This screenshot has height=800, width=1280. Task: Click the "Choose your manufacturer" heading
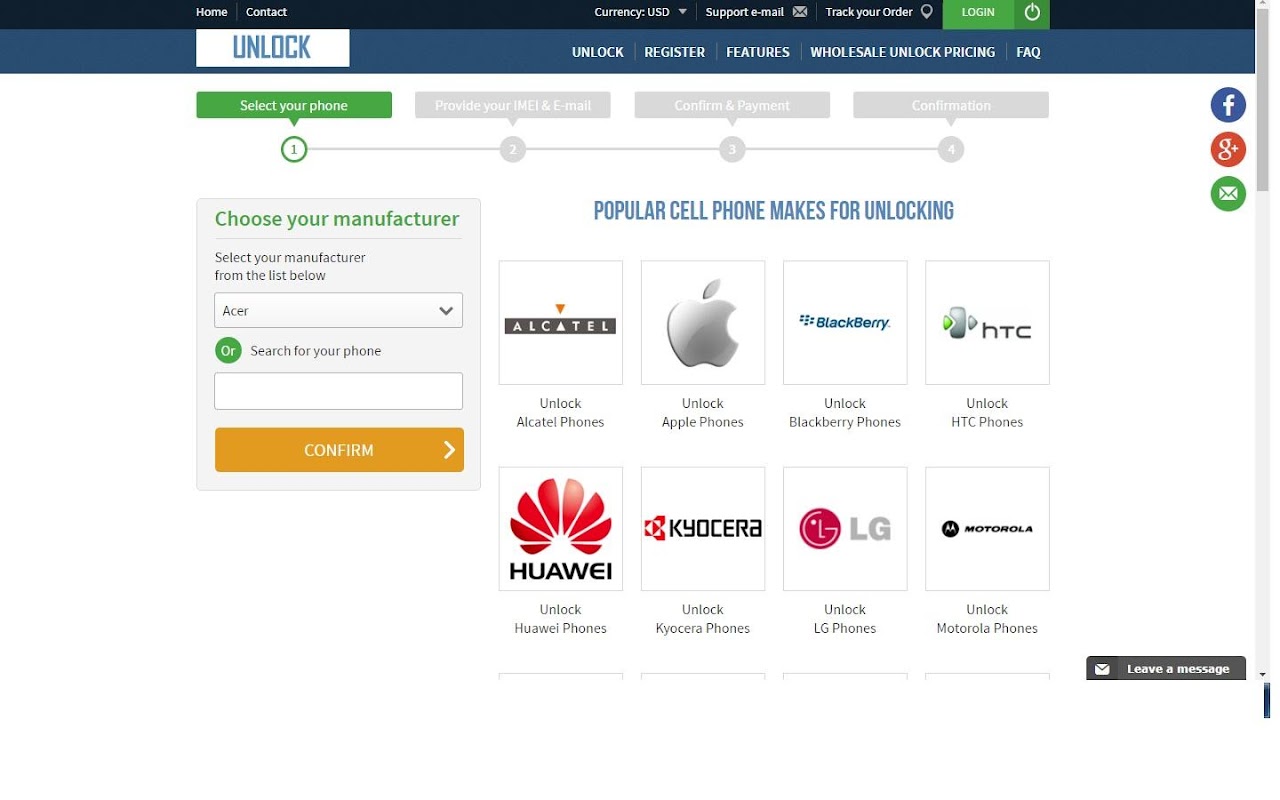pos(337,219)
